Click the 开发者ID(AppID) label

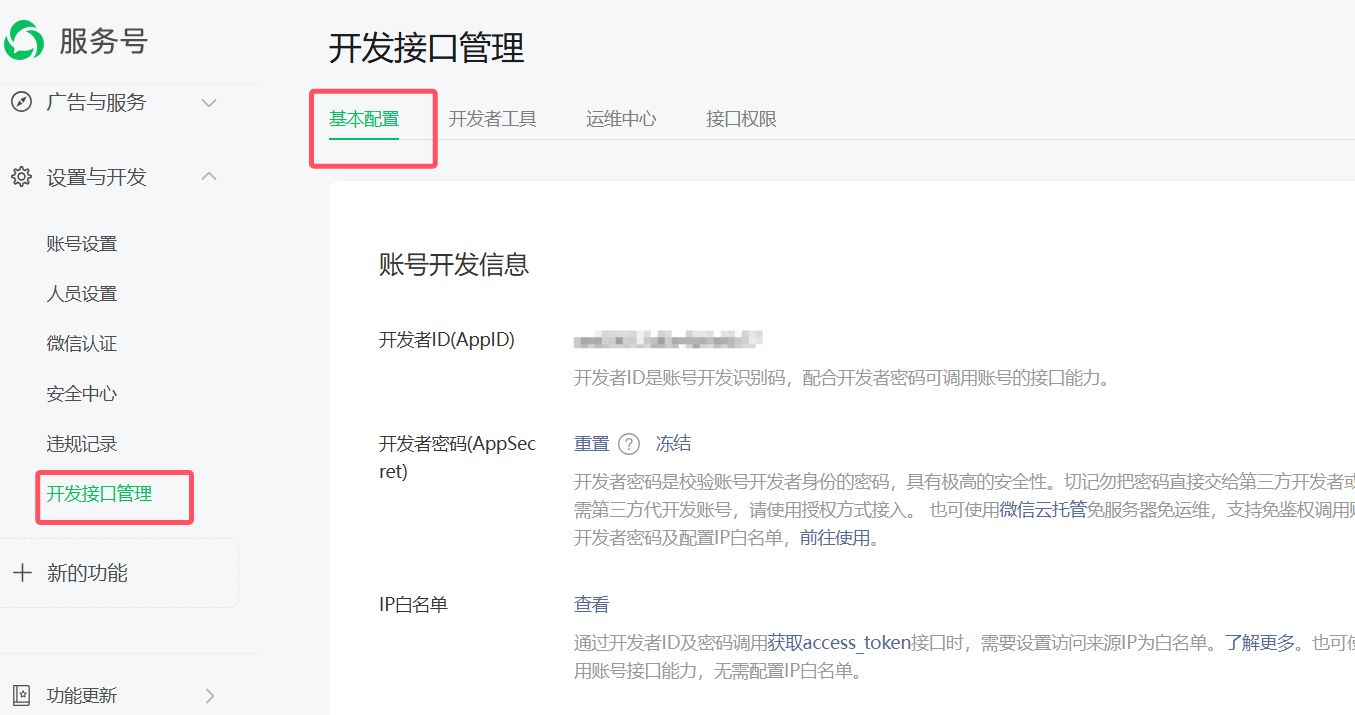click(446, 340)
